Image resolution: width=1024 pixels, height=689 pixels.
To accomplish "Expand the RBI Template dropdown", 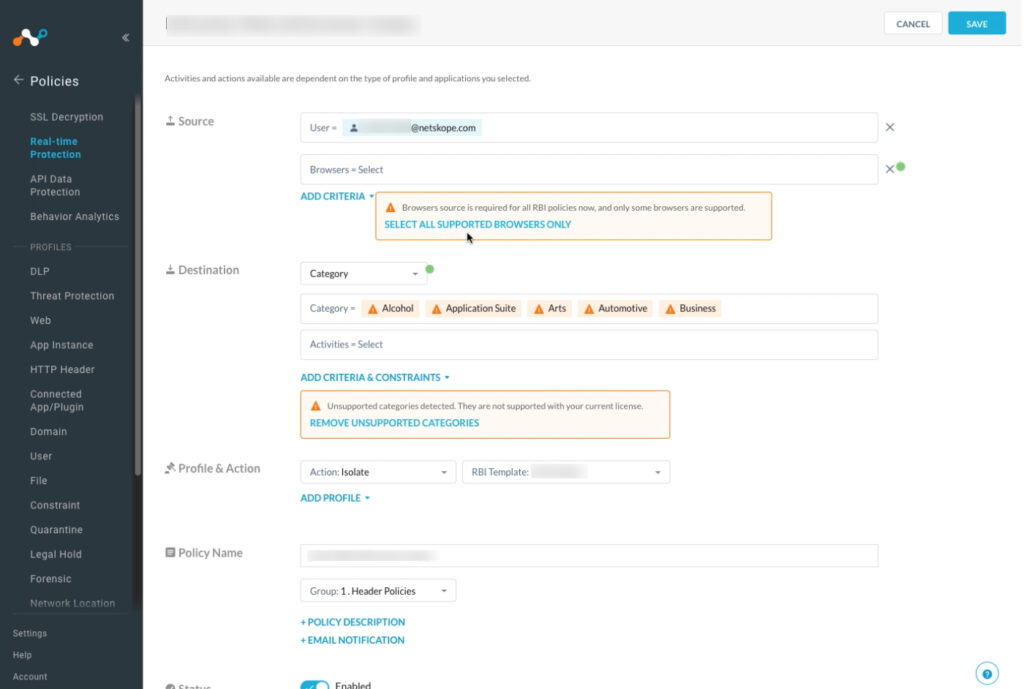I will click(x=565, y=472).
